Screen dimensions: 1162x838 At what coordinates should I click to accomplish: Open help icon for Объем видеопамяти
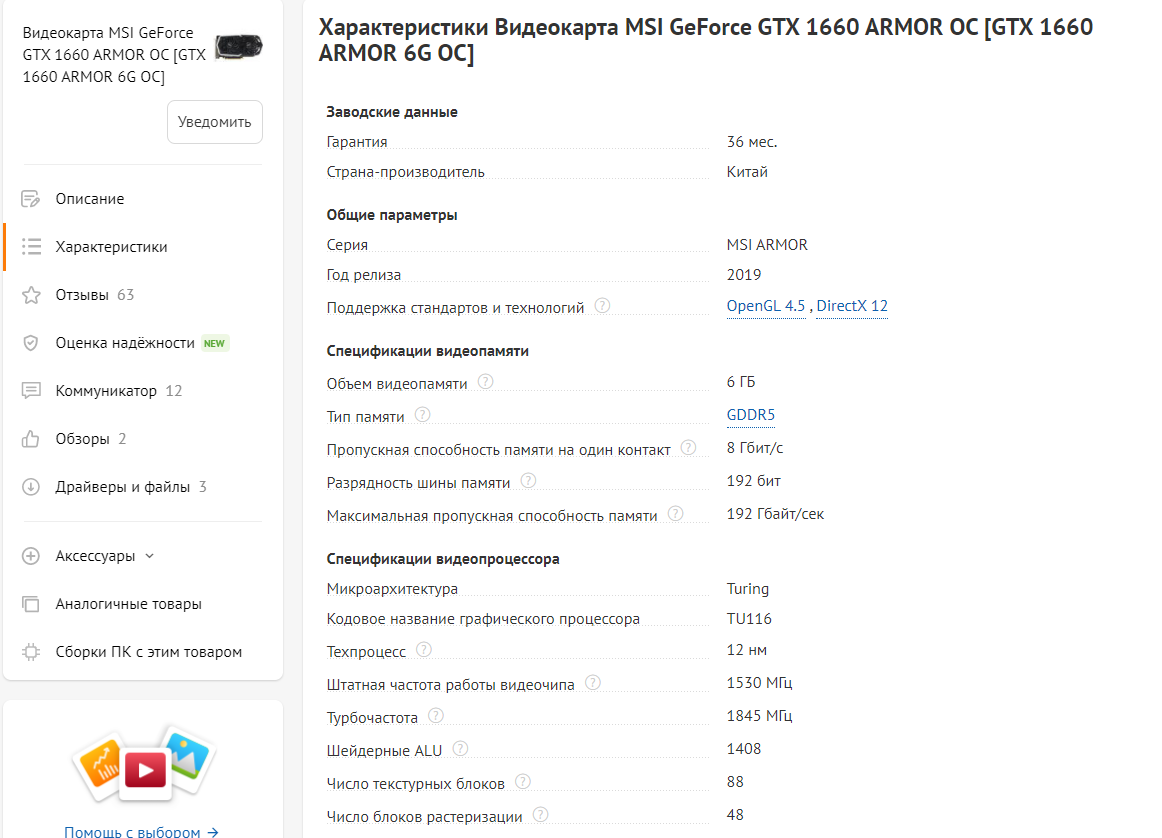click(x=485, y=382)
